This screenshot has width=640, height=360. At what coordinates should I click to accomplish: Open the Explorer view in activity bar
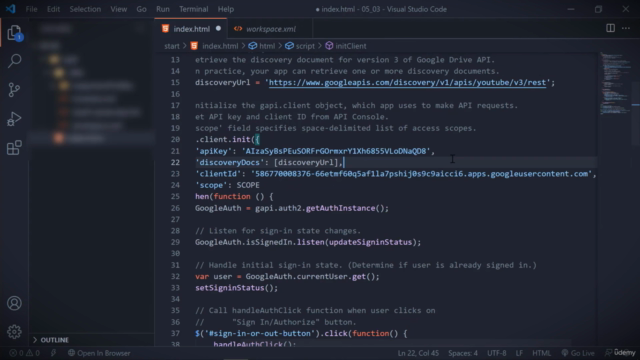pos(14,33)
